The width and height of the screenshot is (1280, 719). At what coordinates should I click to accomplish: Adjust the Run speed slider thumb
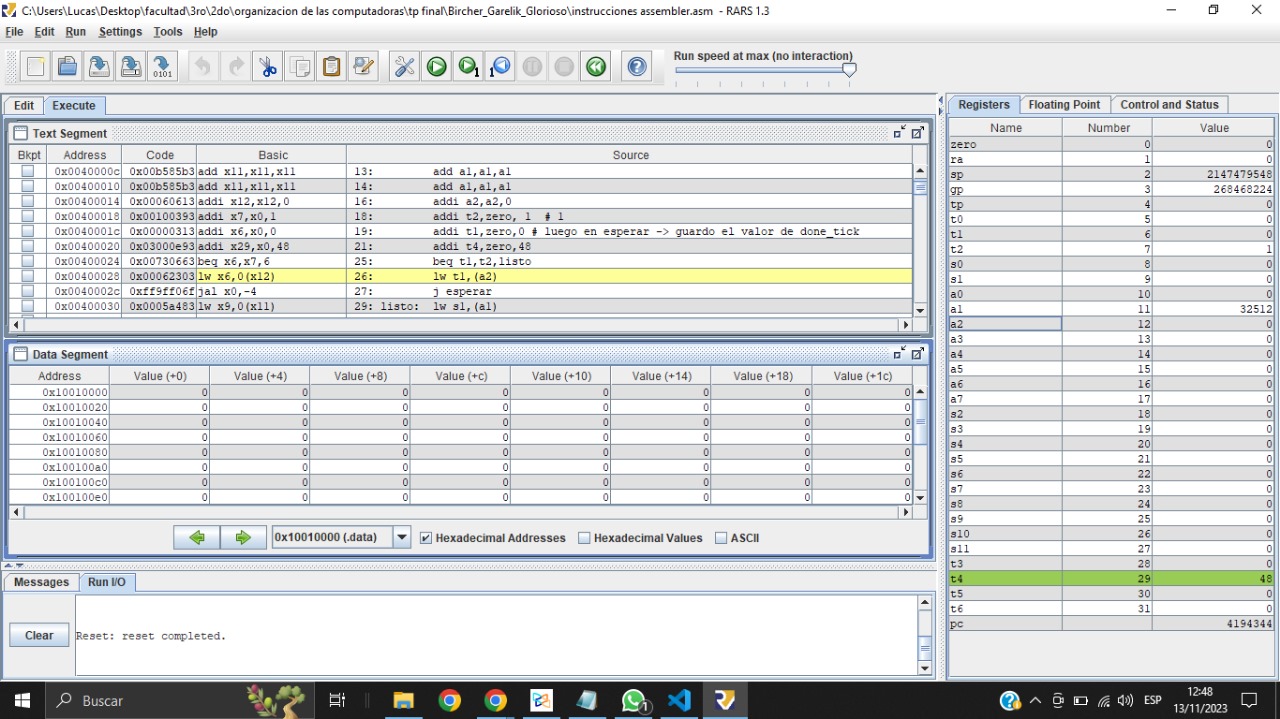849,70
